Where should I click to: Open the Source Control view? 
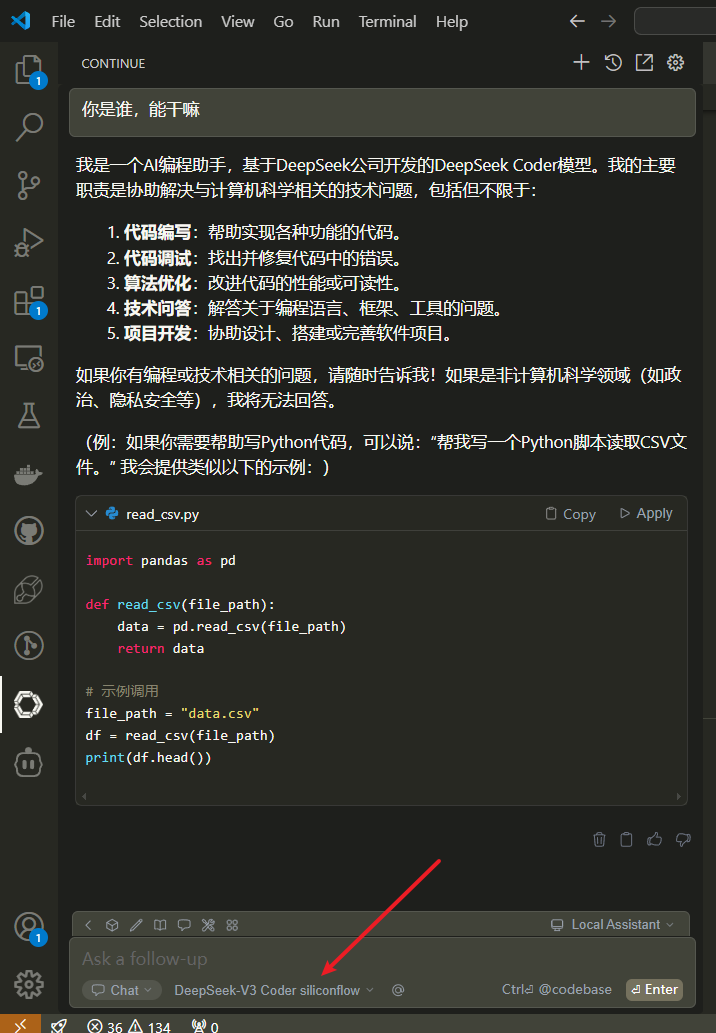pos(28,185)
